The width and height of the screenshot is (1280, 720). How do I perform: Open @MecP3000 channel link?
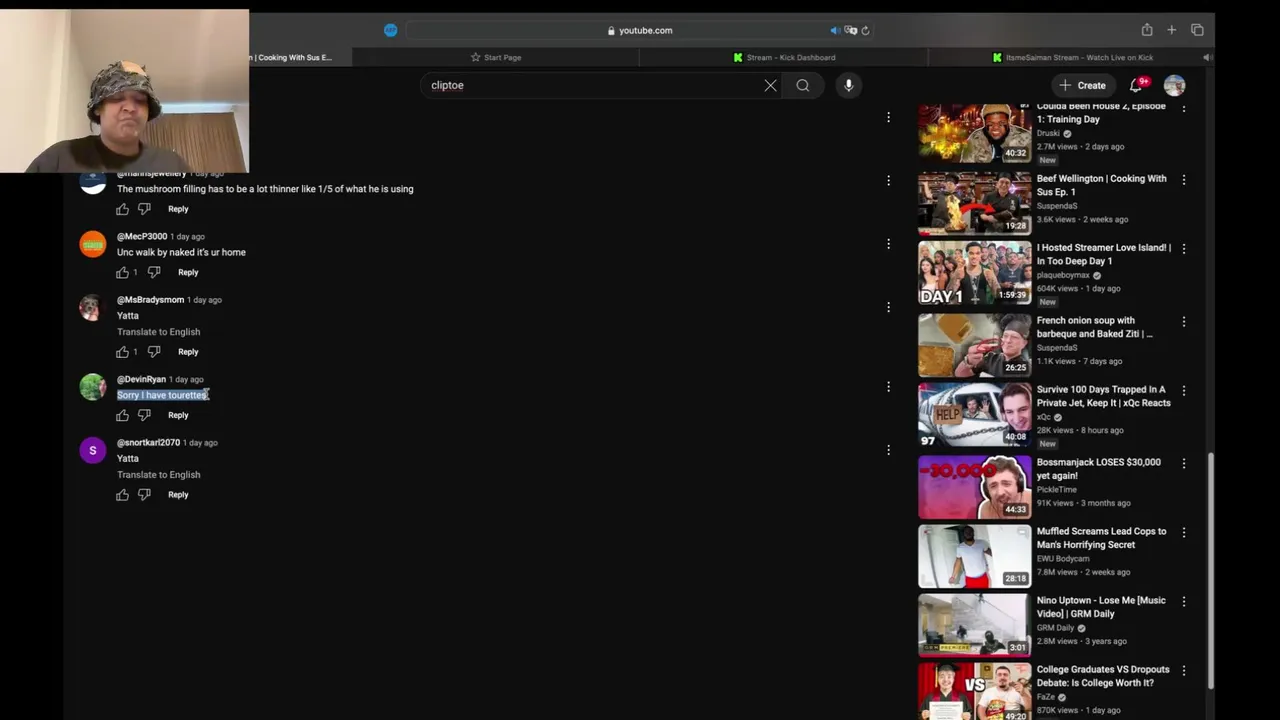(x=142, y=237)
